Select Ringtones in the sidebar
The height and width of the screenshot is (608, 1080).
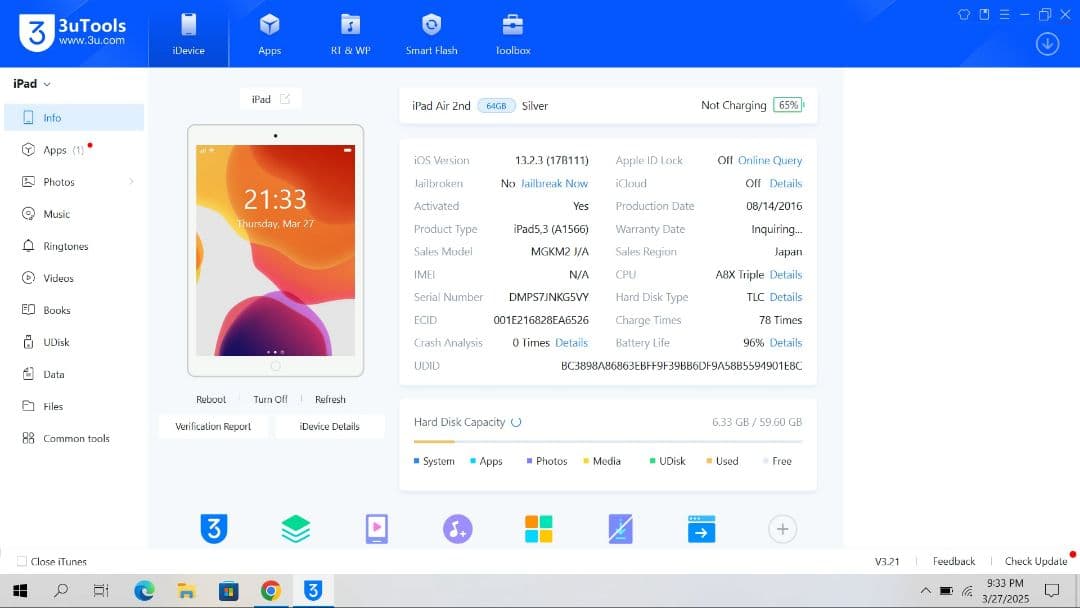(65, 246)
